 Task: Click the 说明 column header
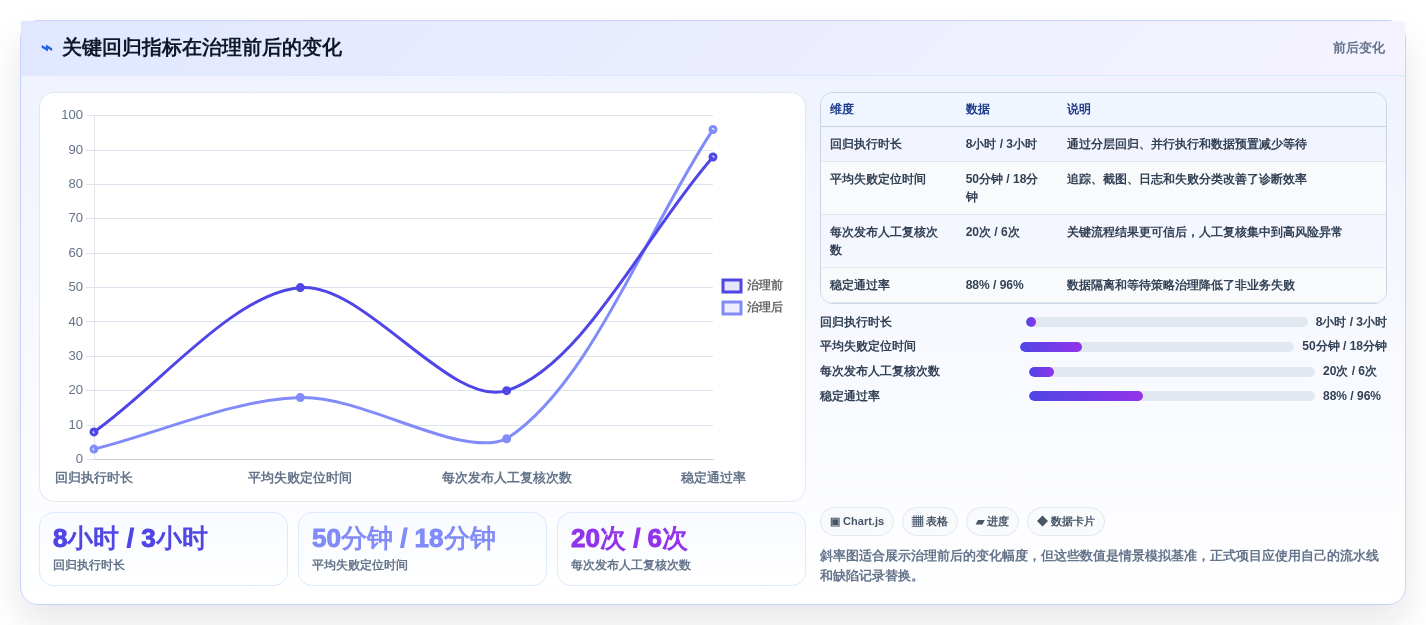(x=1079, y=110)
